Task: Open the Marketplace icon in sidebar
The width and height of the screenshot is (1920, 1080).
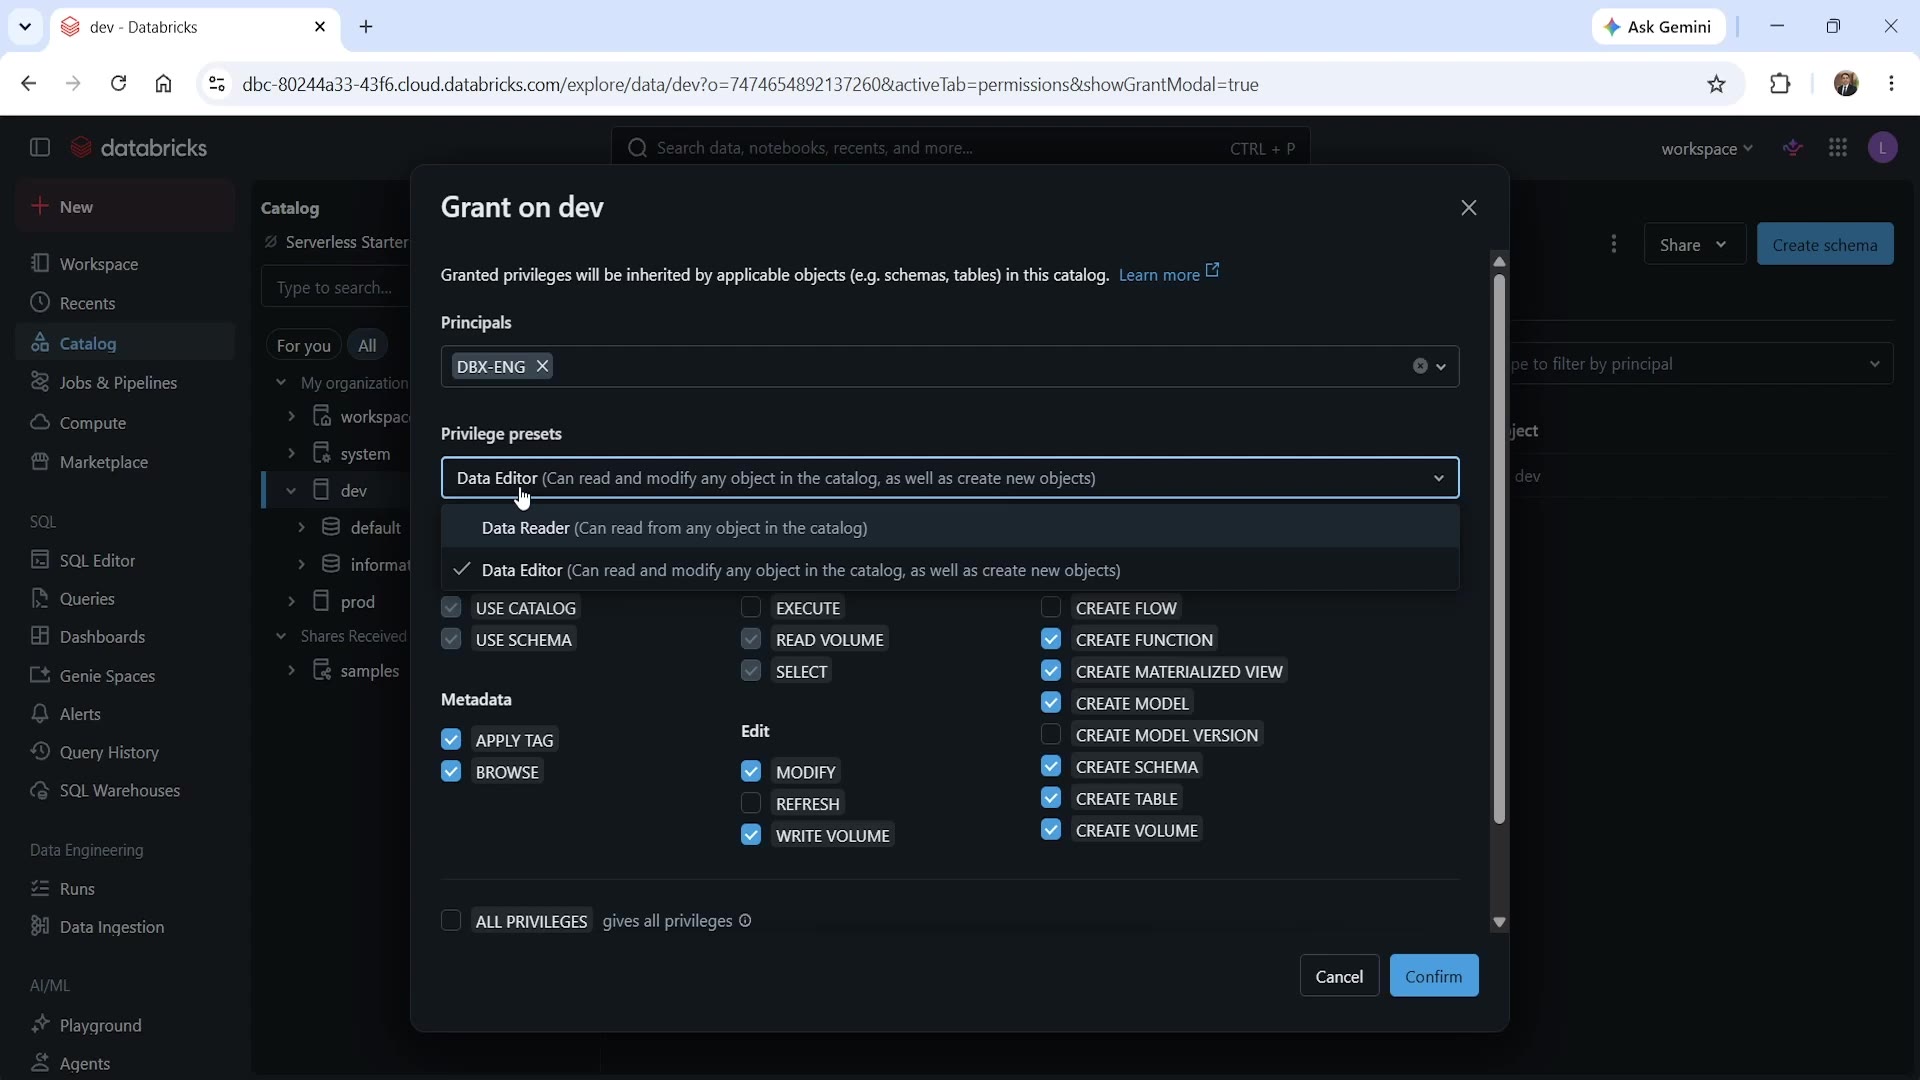Action: point(40,462)
